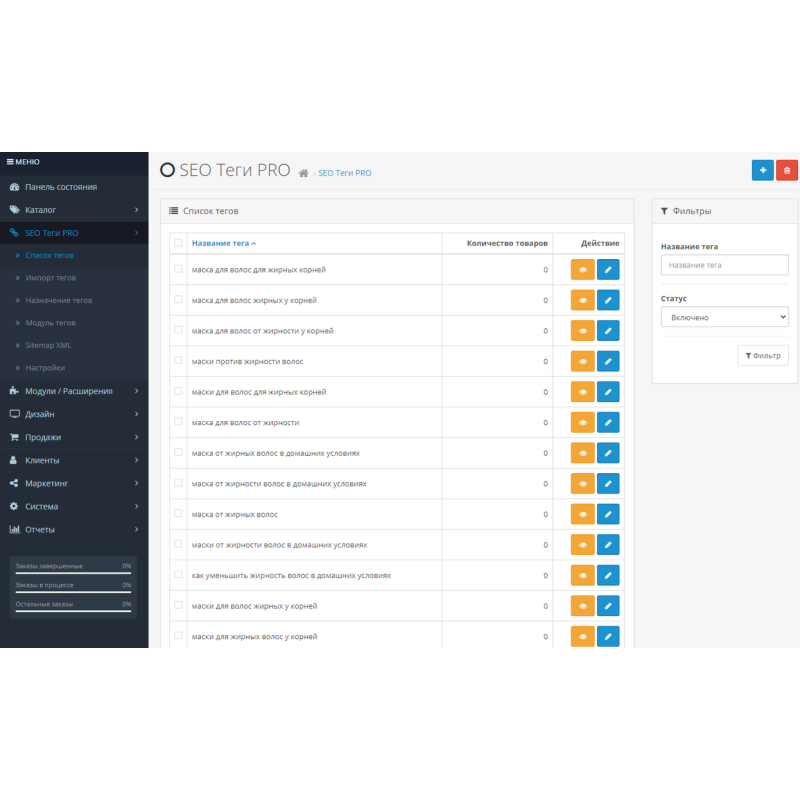Click the red trash delete button
800x800 pixels.
(x=787, y=171)
